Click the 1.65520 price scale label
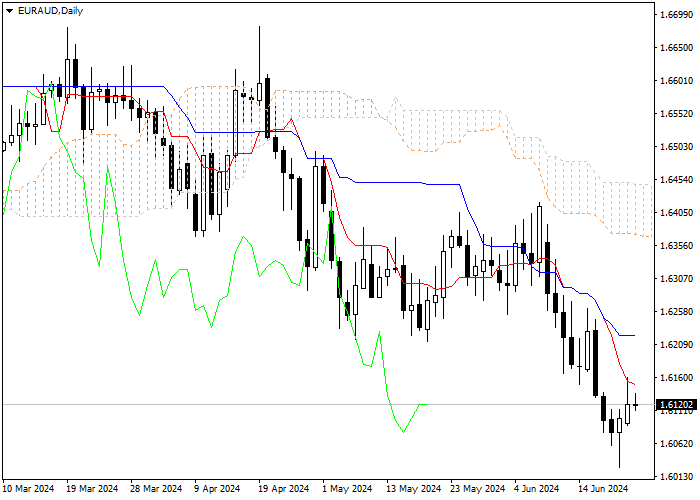 click(676, 114)
